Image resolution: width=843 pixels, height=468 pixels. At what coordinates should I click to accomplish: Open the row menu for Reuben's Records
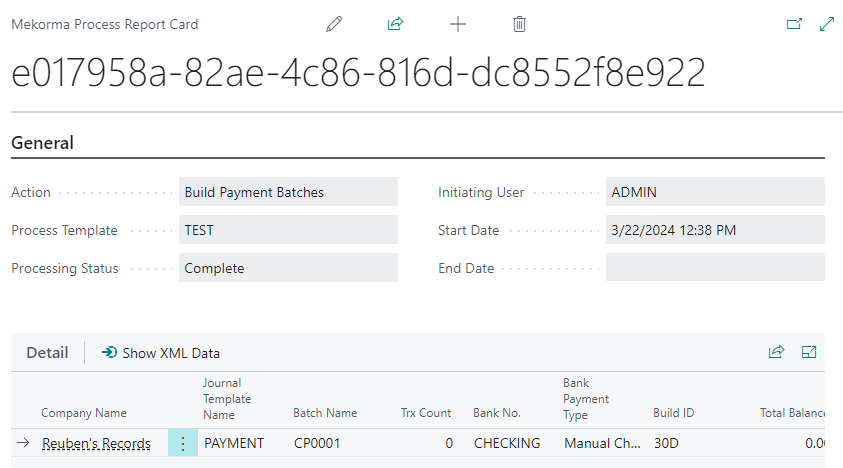pyautogui.click(x=183, y=443)
